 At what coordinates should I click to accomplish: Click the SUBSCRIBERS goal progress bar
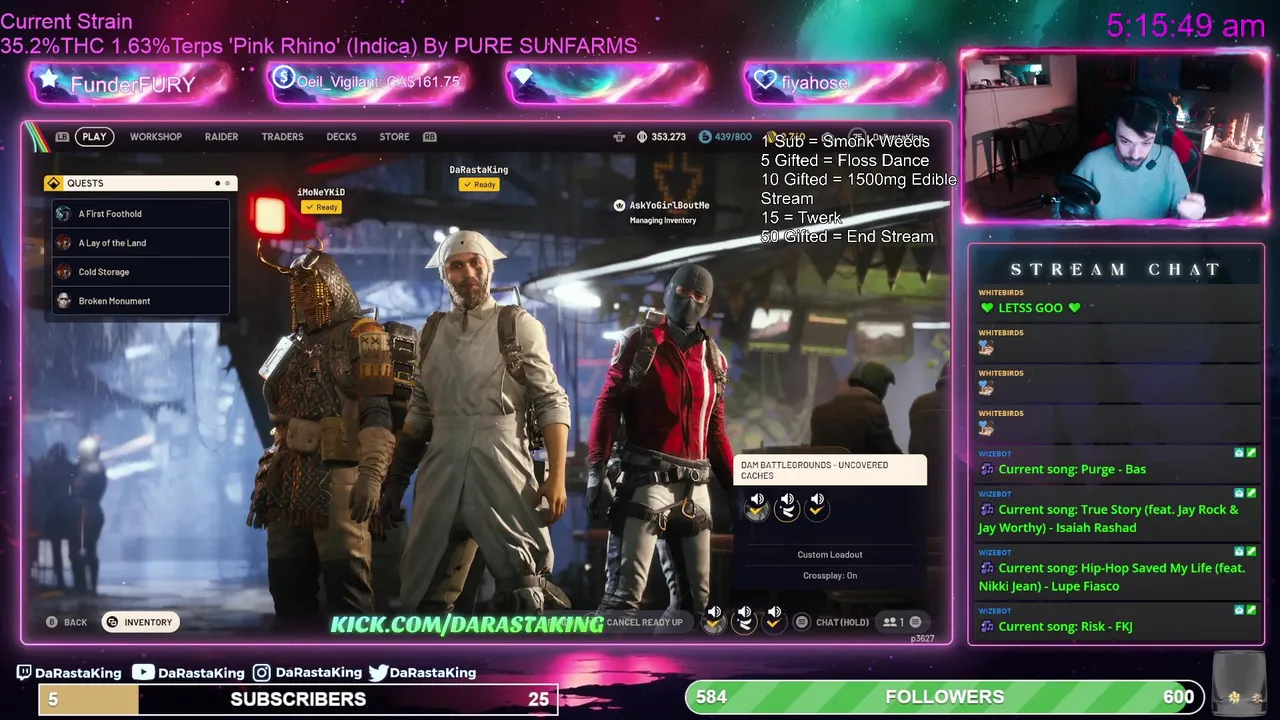tap(298, 699)
